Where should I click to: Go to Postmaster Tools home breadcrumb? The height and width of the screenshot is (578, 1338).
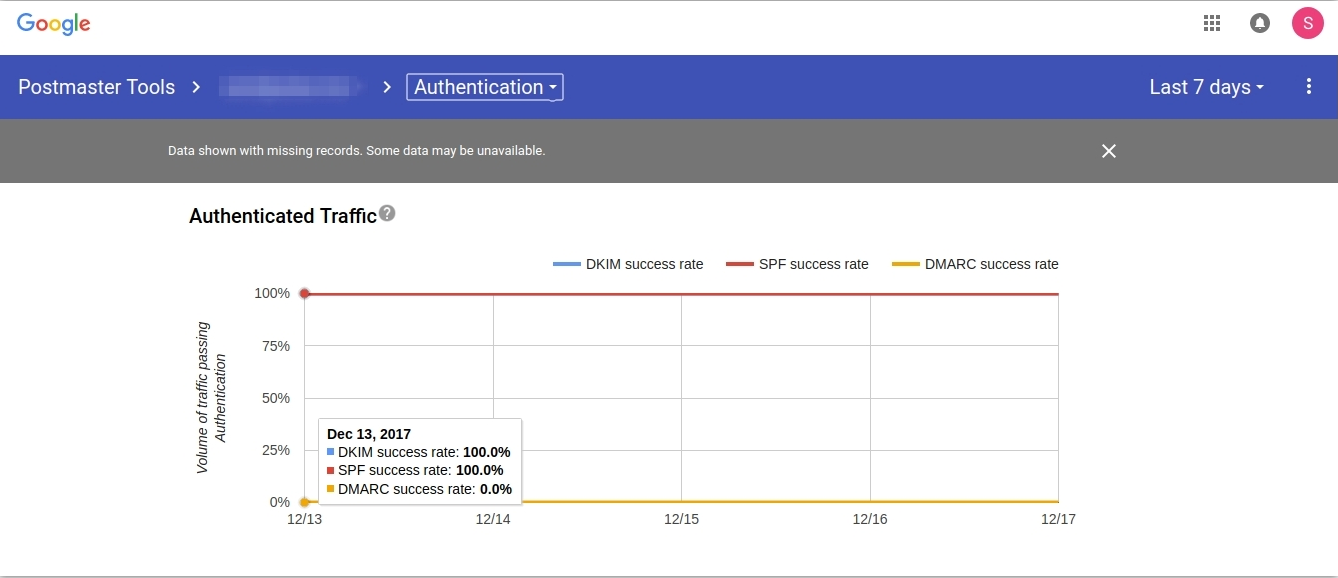coord(96,87)
